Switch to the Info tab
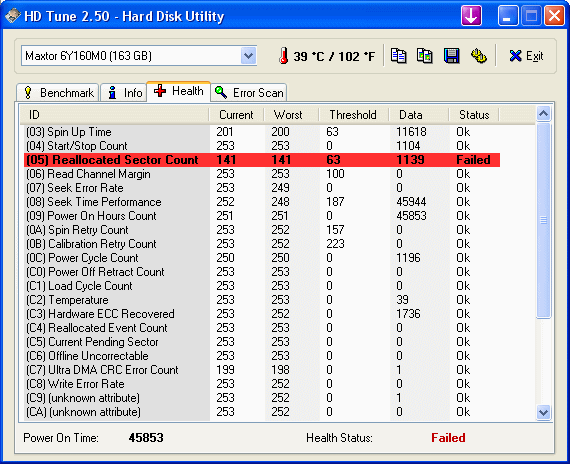The image size is (570, 464). pyautogui.click(x=124, y=93)
